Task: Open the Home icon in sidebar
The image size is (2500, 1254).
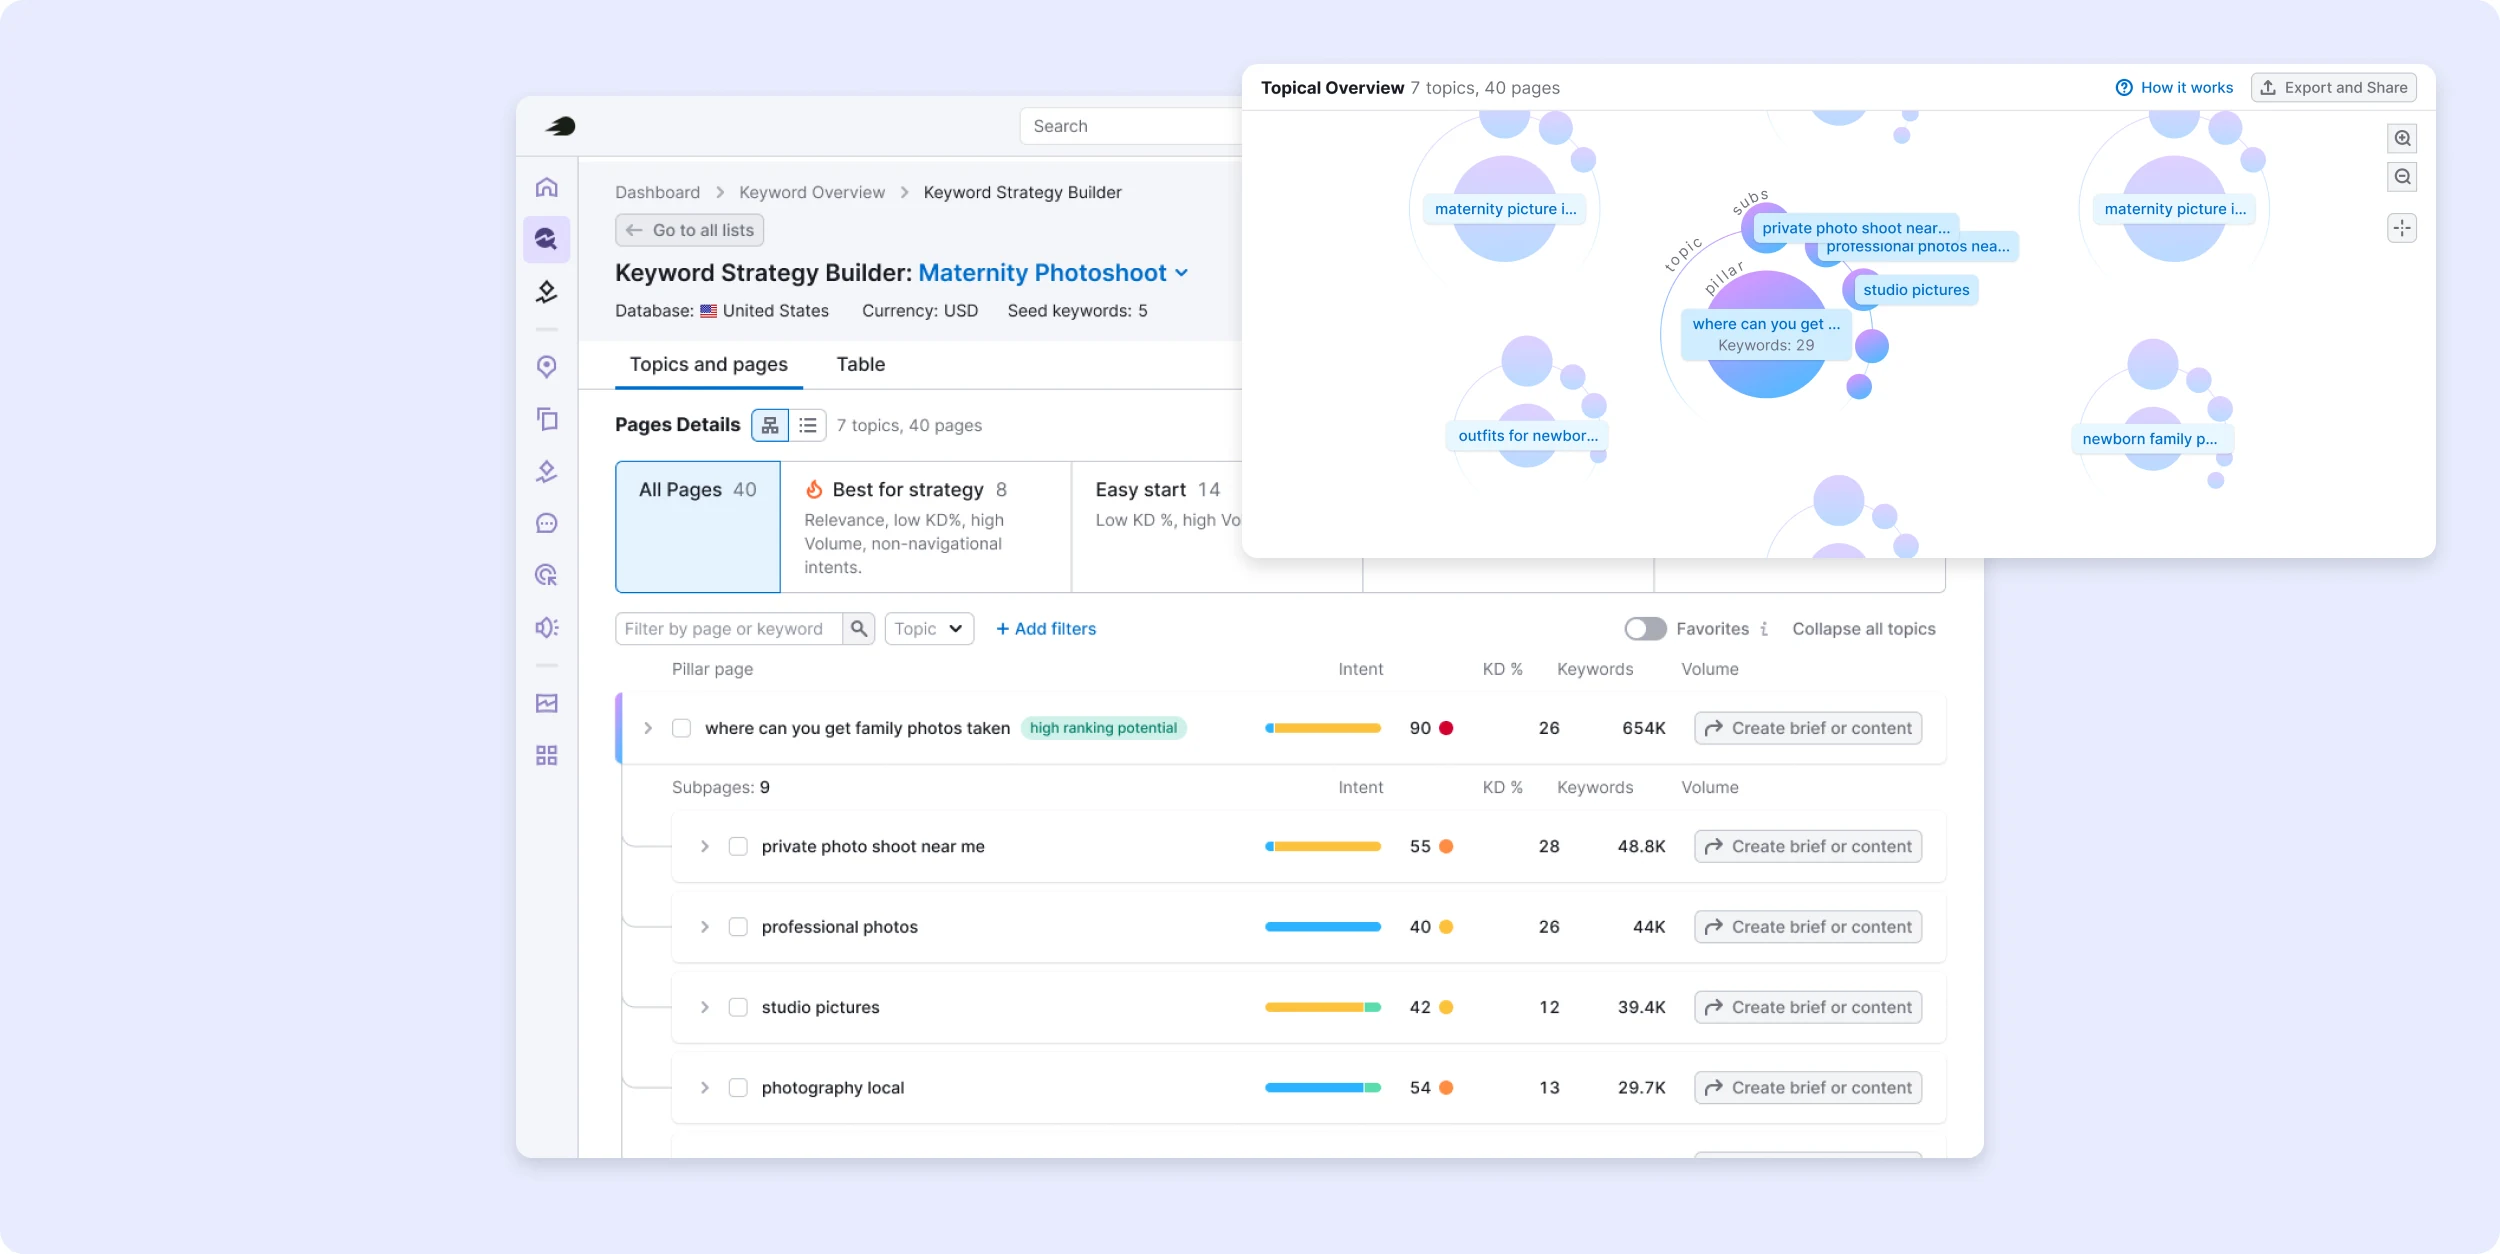Action: point(546,187)
